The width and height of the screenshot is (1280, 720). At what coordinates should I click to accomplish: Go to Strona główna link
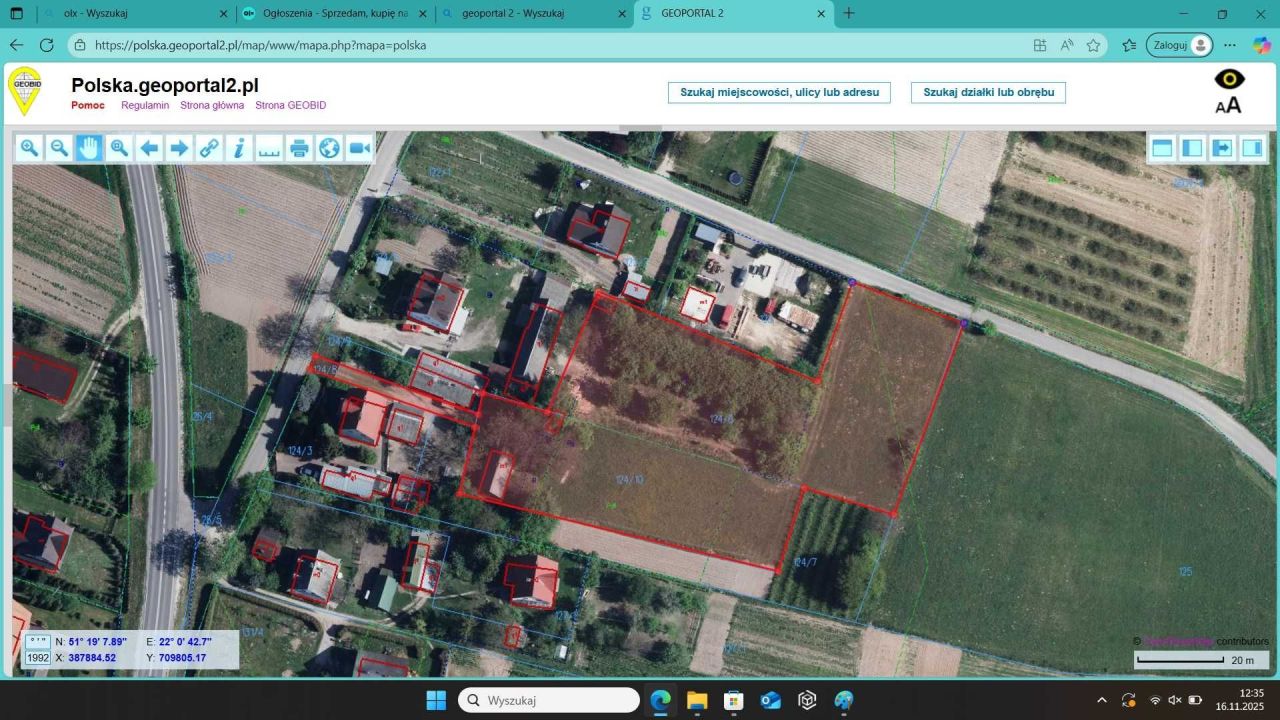[212, 105]
